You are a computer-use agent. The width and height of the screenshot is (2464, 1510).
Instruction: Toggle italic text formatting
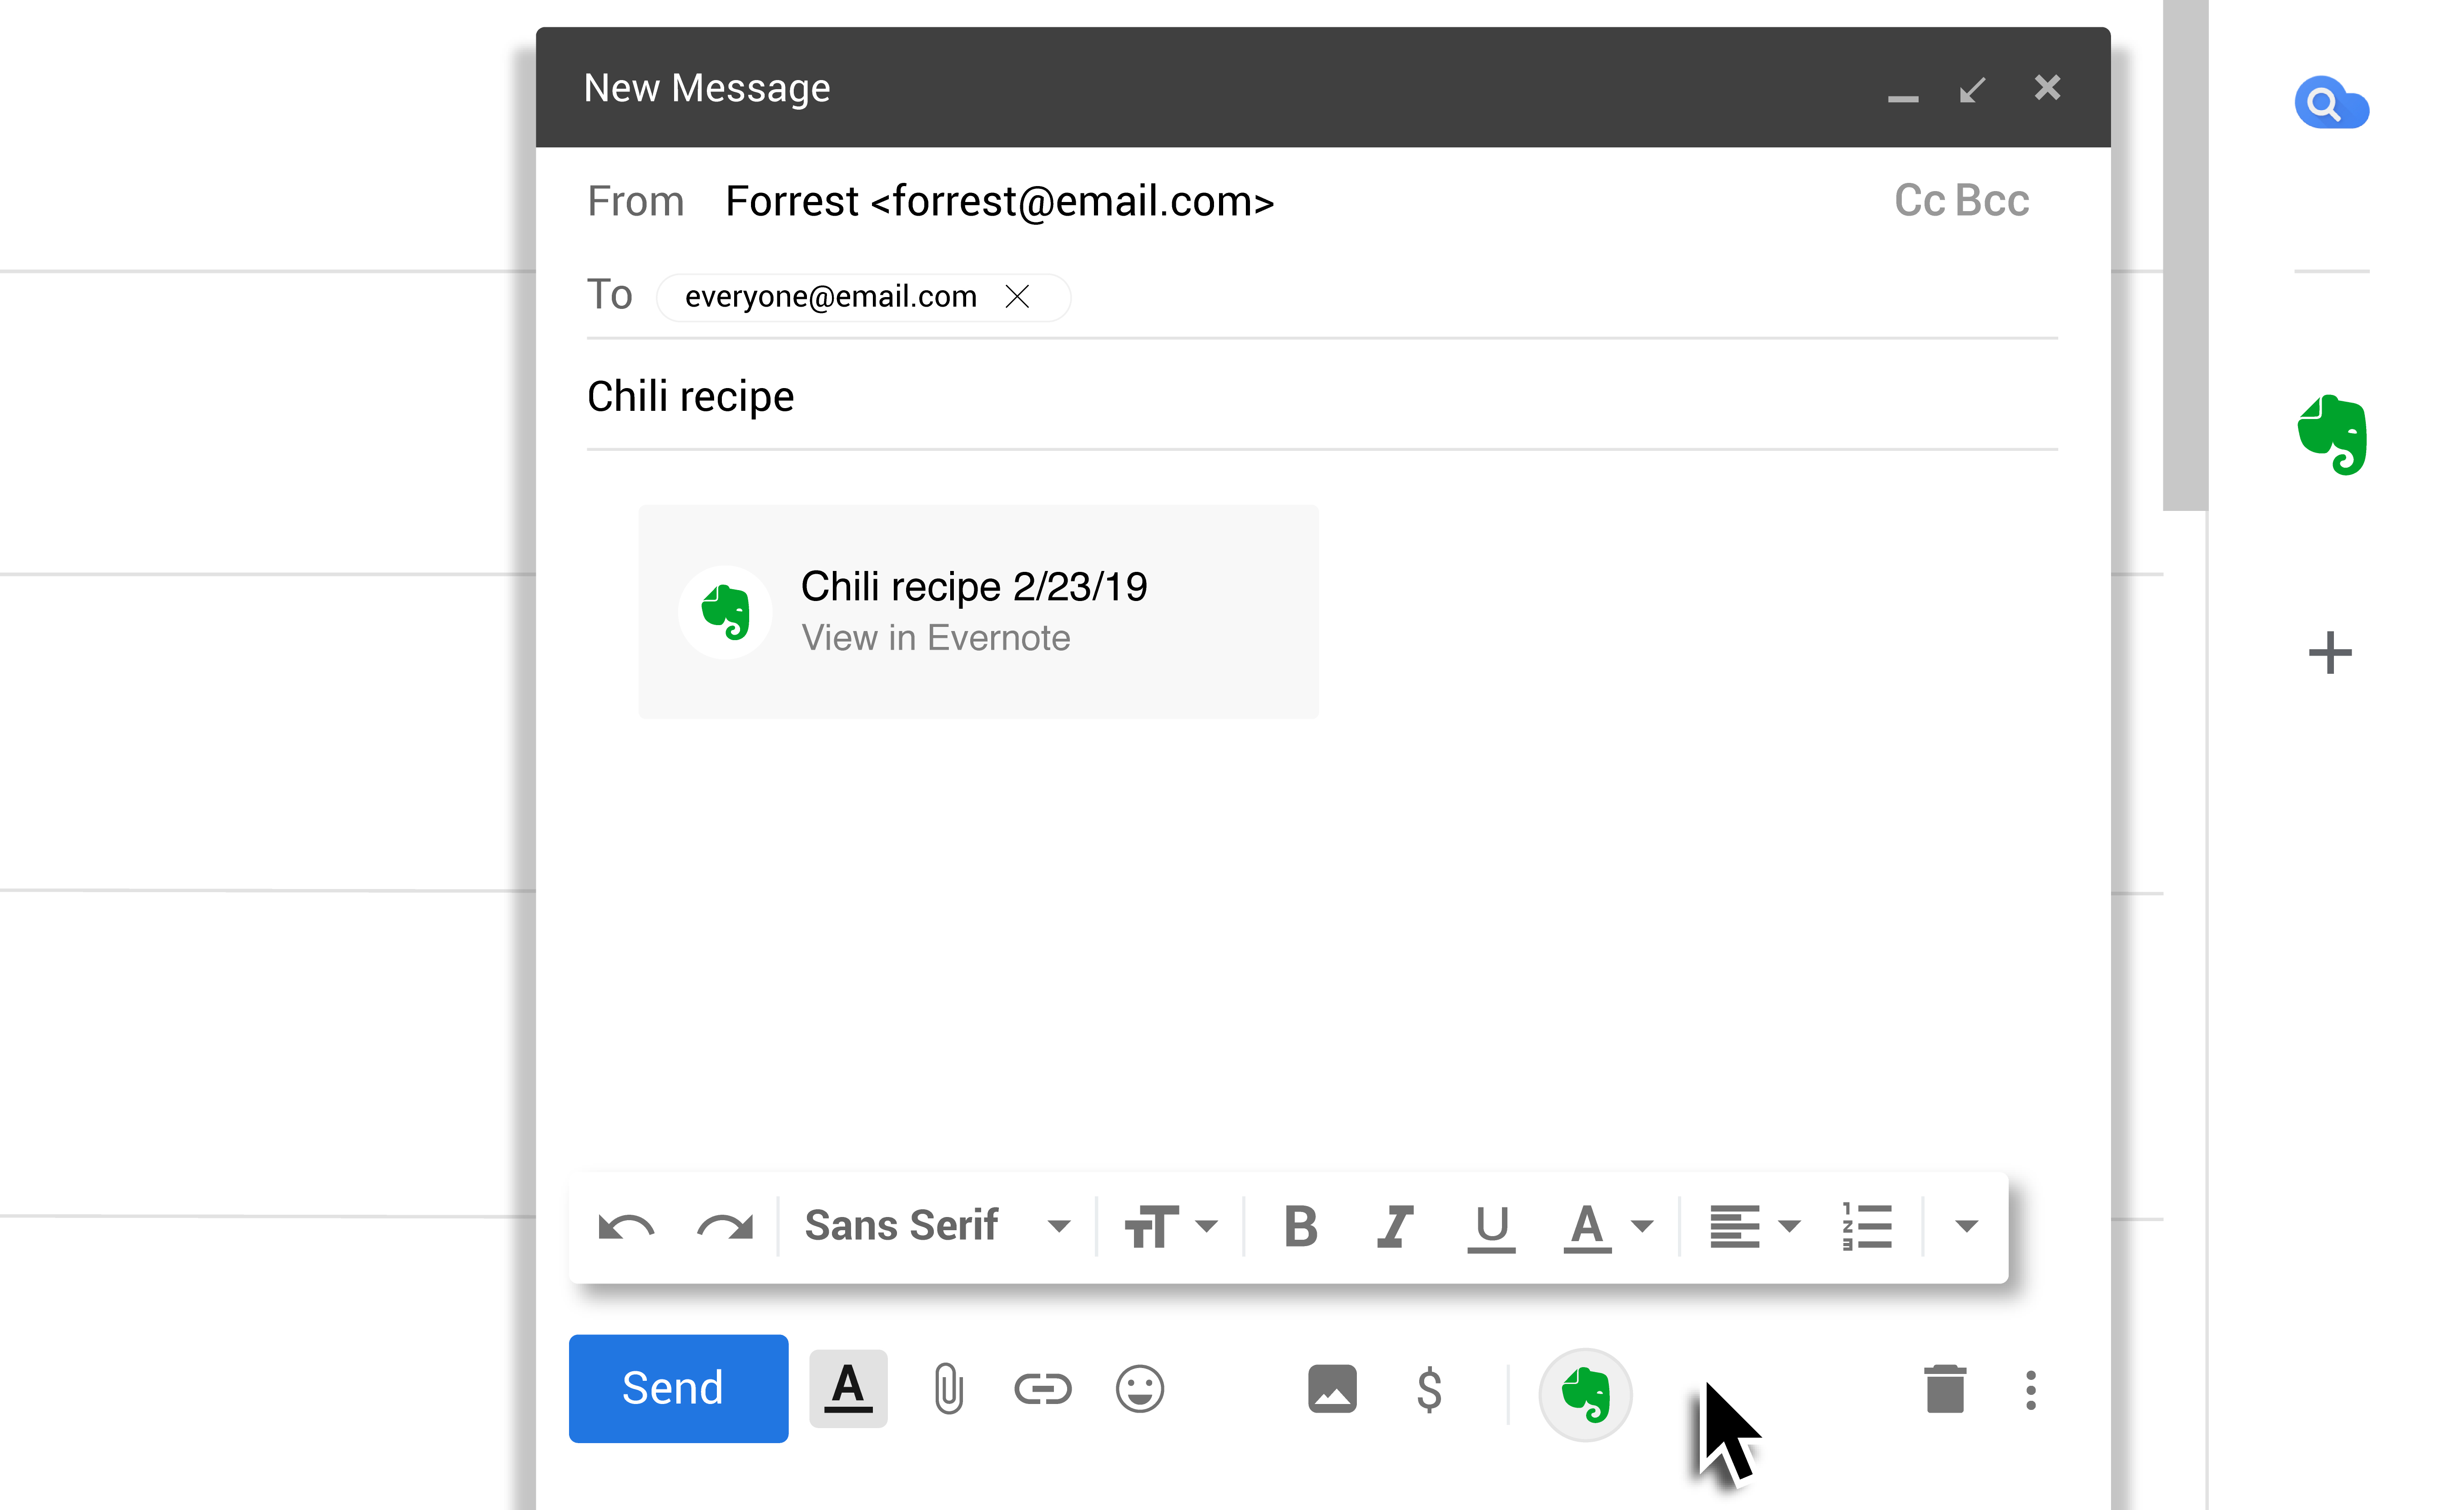(1395, 1225)
